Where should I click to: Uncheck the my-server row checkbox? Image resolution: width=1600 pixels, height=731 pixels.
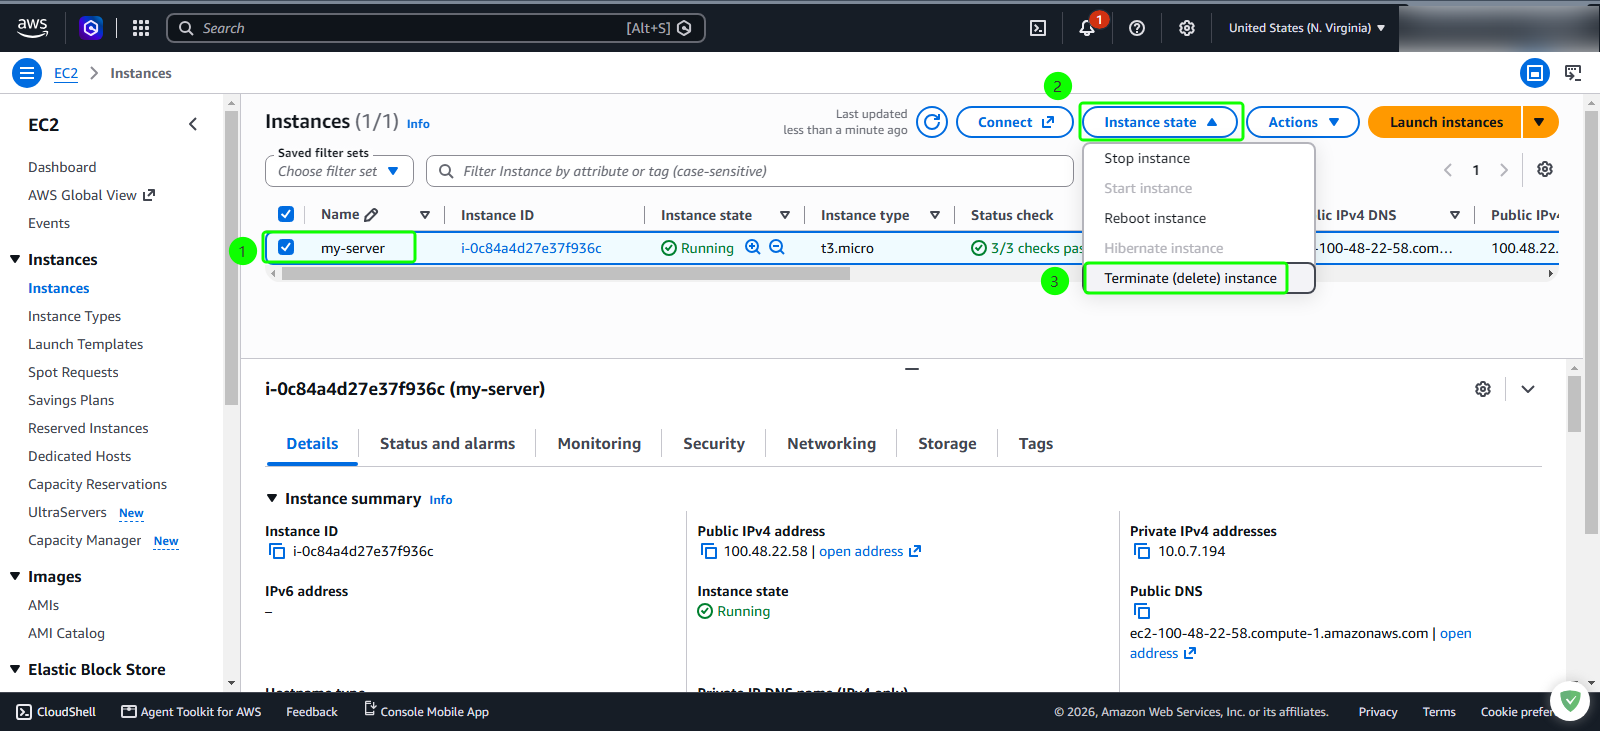click(x=286, y=247)
